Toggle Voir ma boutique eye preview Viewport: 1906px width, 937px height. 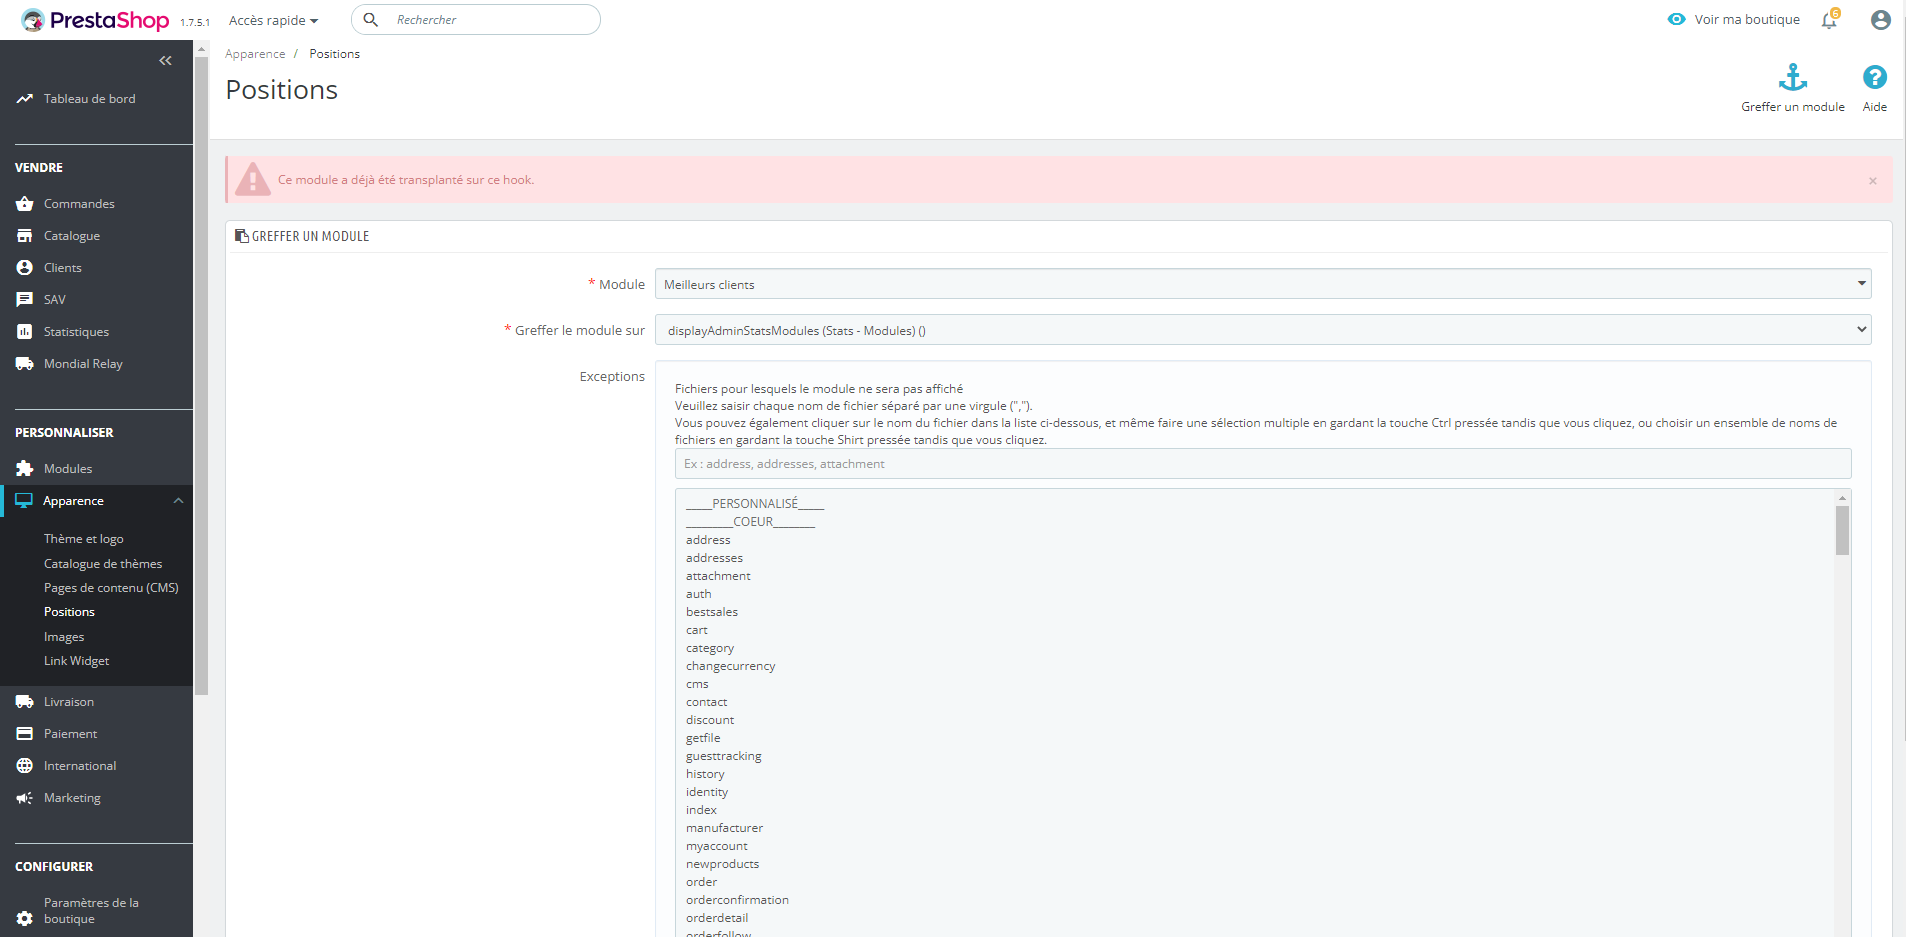(x=1676, y=19)
